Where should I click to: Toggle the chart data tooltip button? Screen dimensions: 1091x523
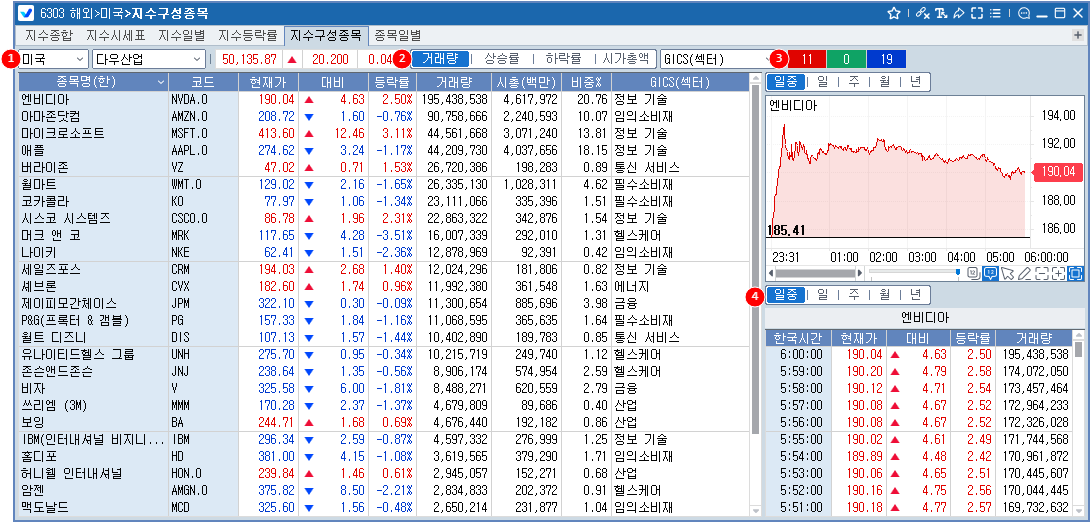990,273
